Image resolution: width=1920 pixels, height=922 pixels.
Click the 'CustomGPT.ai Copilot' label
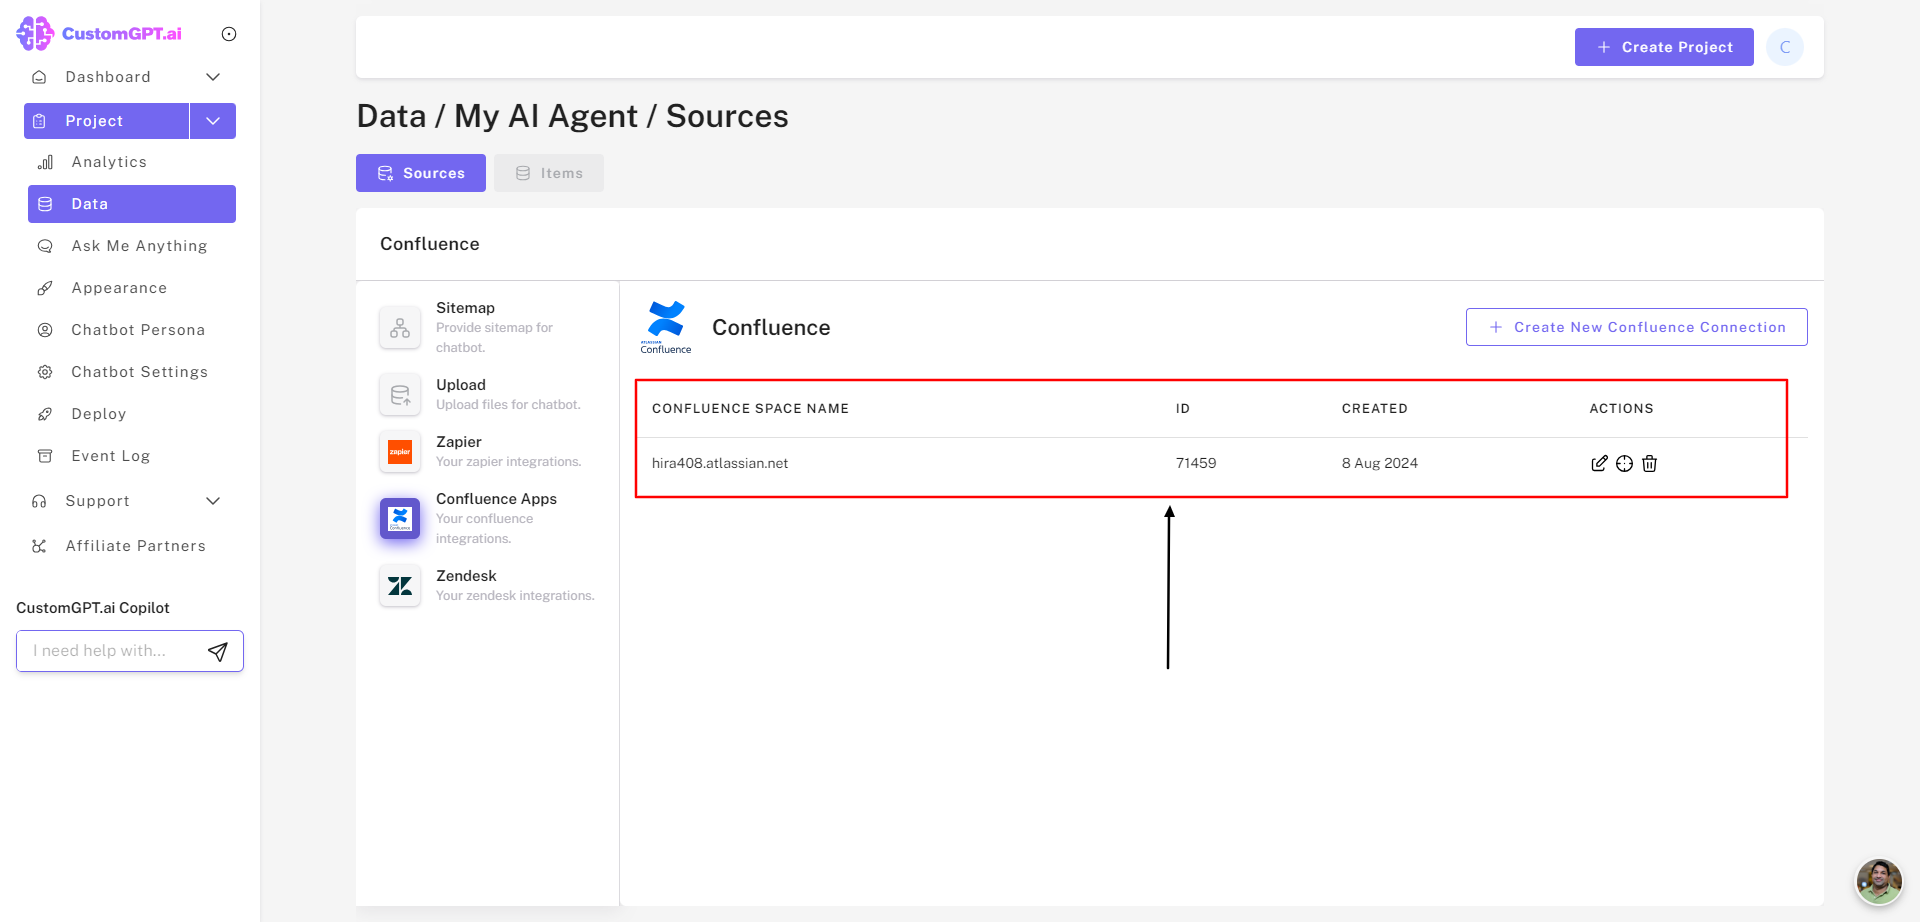pyautogui.click(x=93, y=608)
